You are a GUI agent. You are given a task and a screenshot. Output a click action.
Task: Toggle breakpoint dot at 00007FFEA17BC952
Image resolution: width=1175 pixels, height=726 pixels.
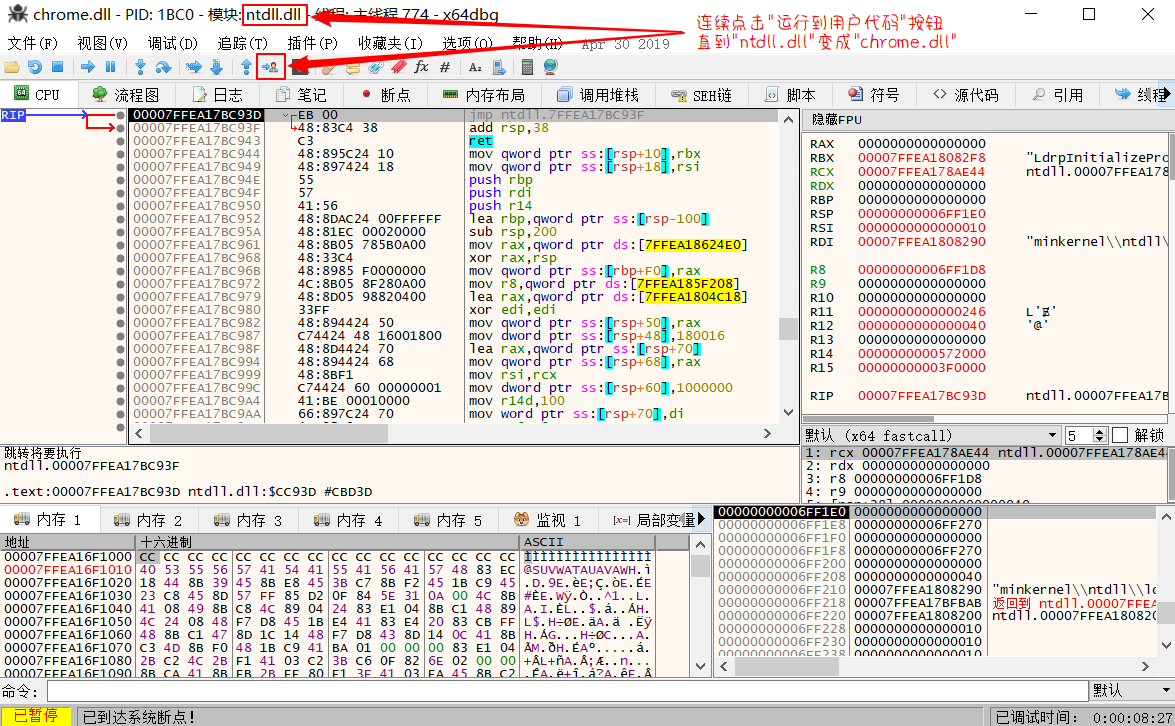(x=121, y=219)
